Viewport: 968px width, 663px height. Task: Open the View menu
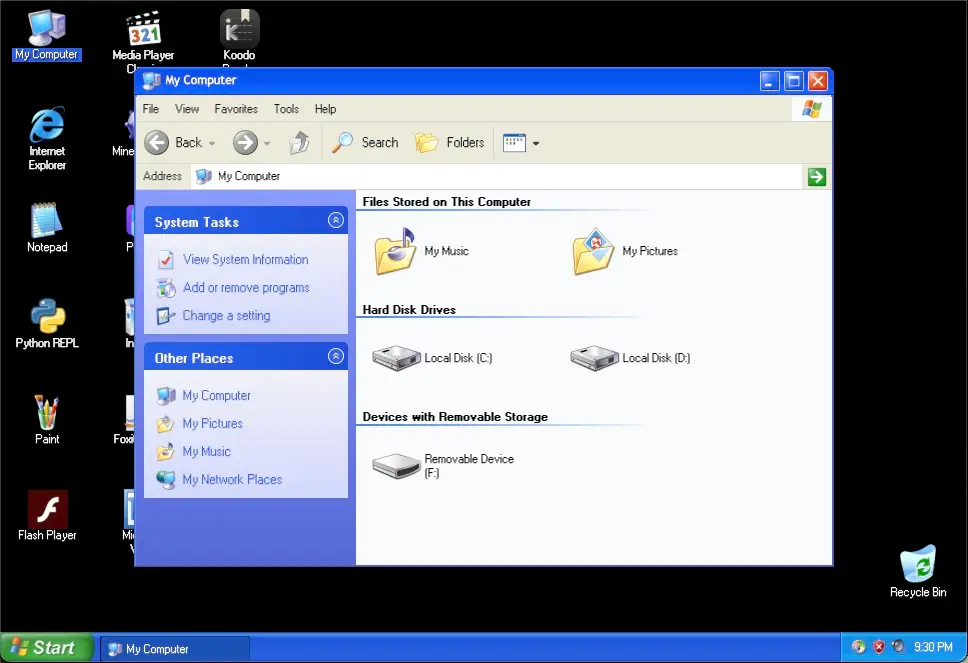[187, 109]
